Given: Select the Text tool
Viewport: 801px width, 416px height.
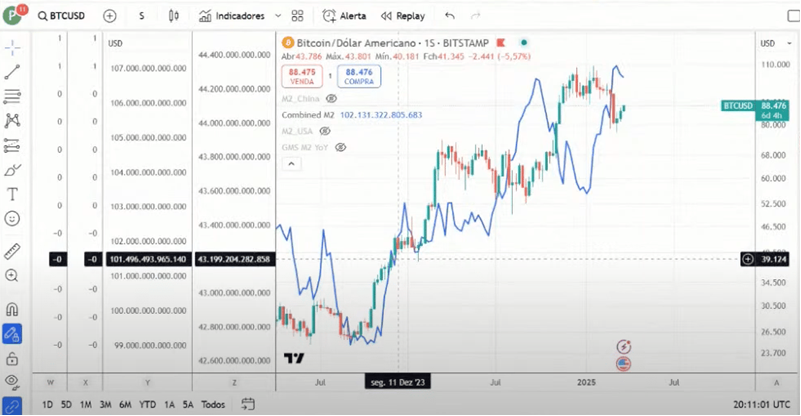Looking at the screenshot, I should [12, 194].
